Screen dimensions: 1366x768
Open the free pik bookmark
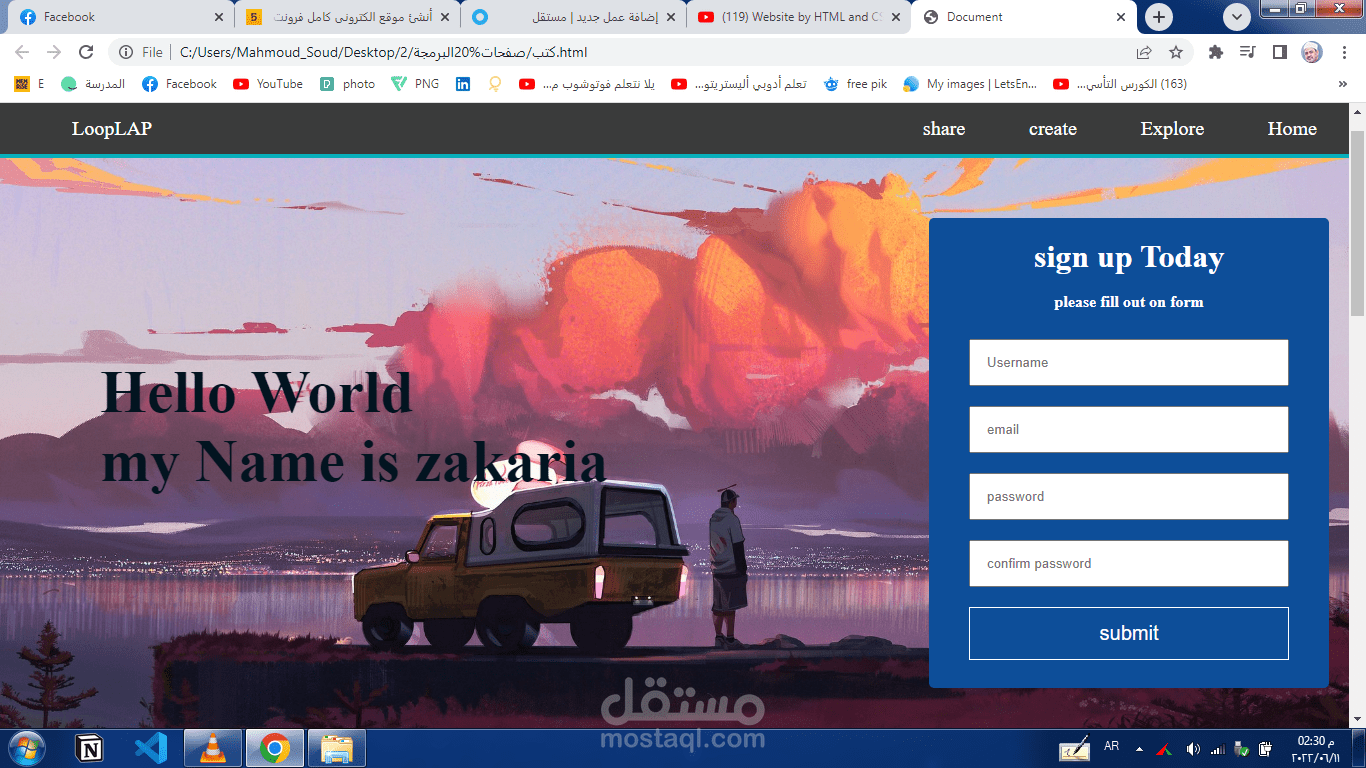[855, 84]
